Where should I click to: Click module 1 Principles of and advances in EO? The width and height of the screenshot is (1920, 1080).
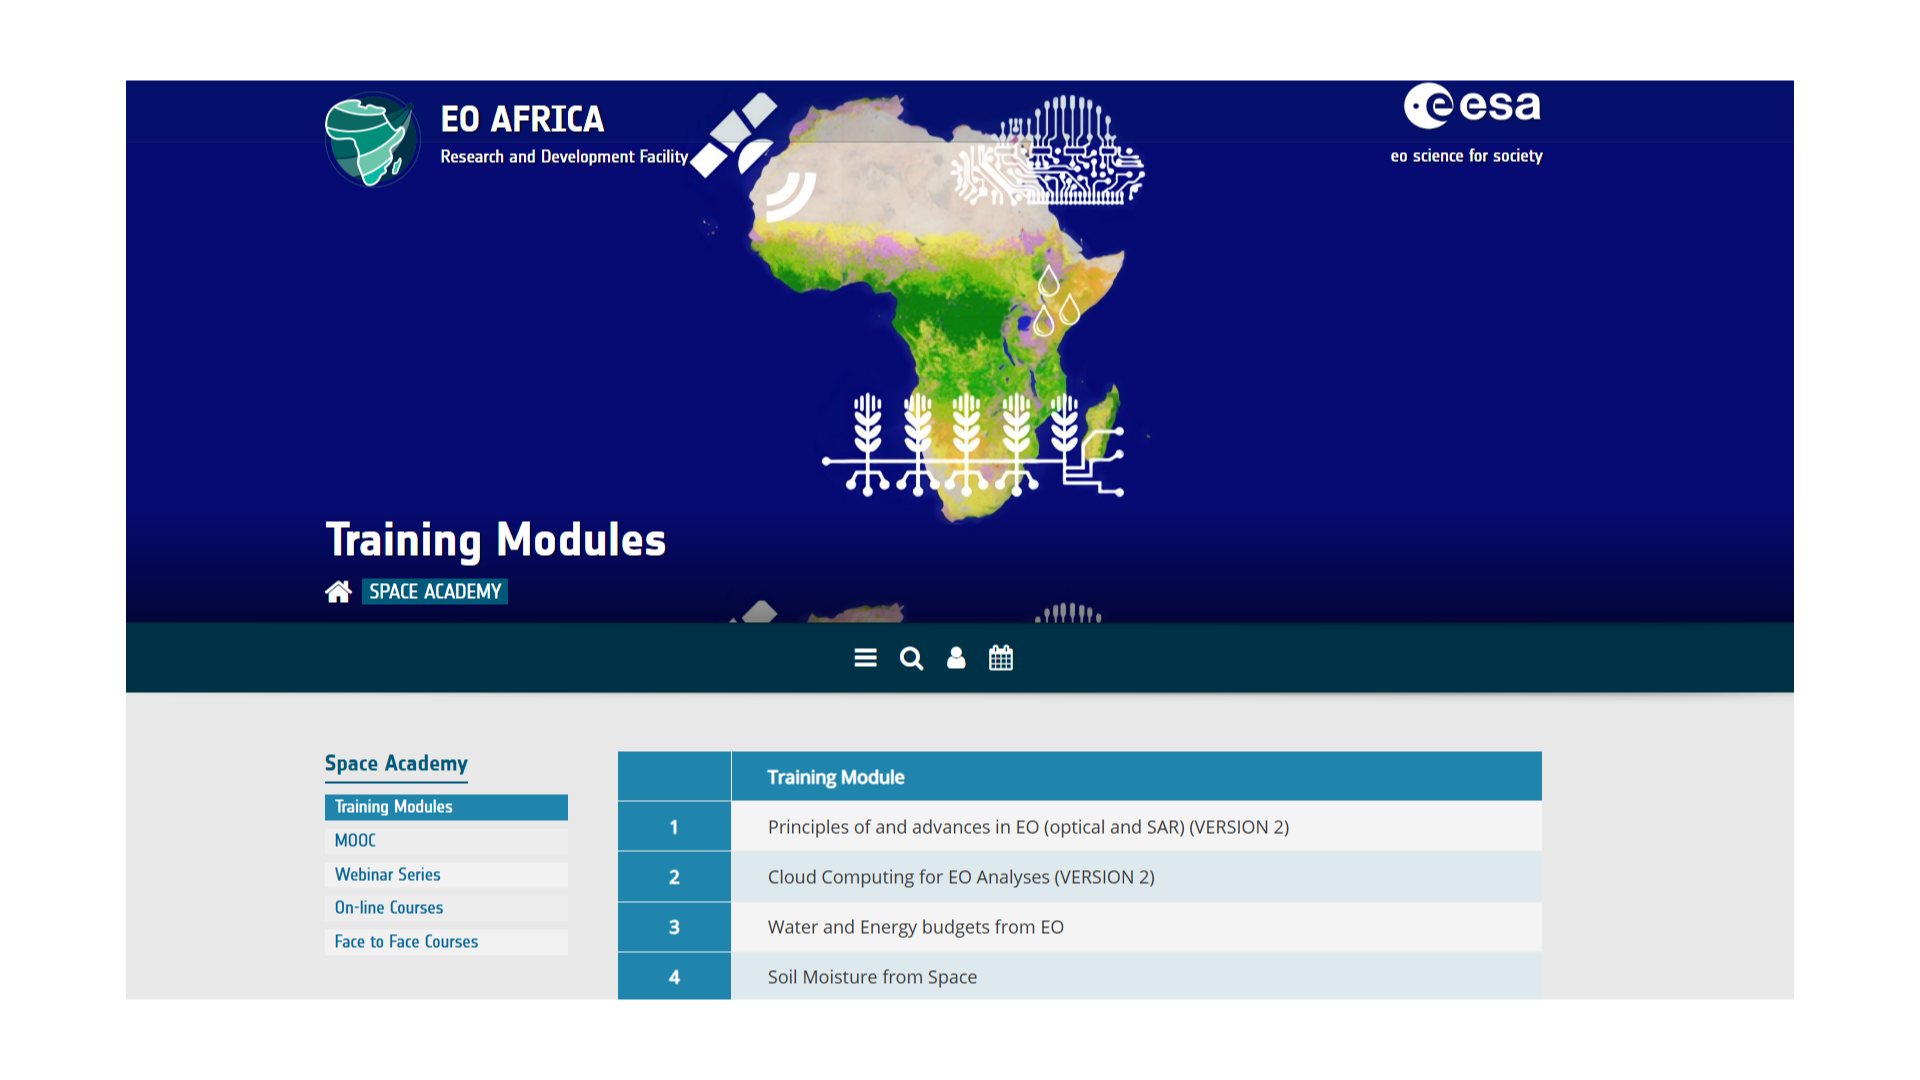(1028, 826)
